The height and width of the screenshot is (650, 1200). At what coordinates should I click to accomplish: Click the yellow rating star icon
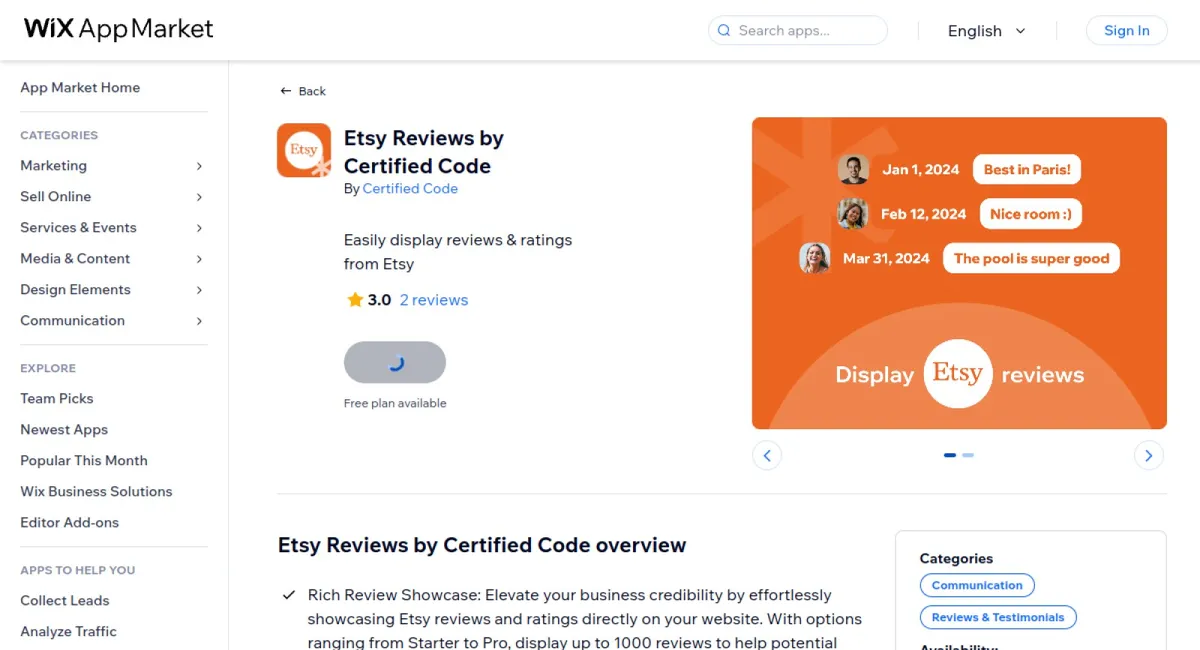[x=355, y=300]
